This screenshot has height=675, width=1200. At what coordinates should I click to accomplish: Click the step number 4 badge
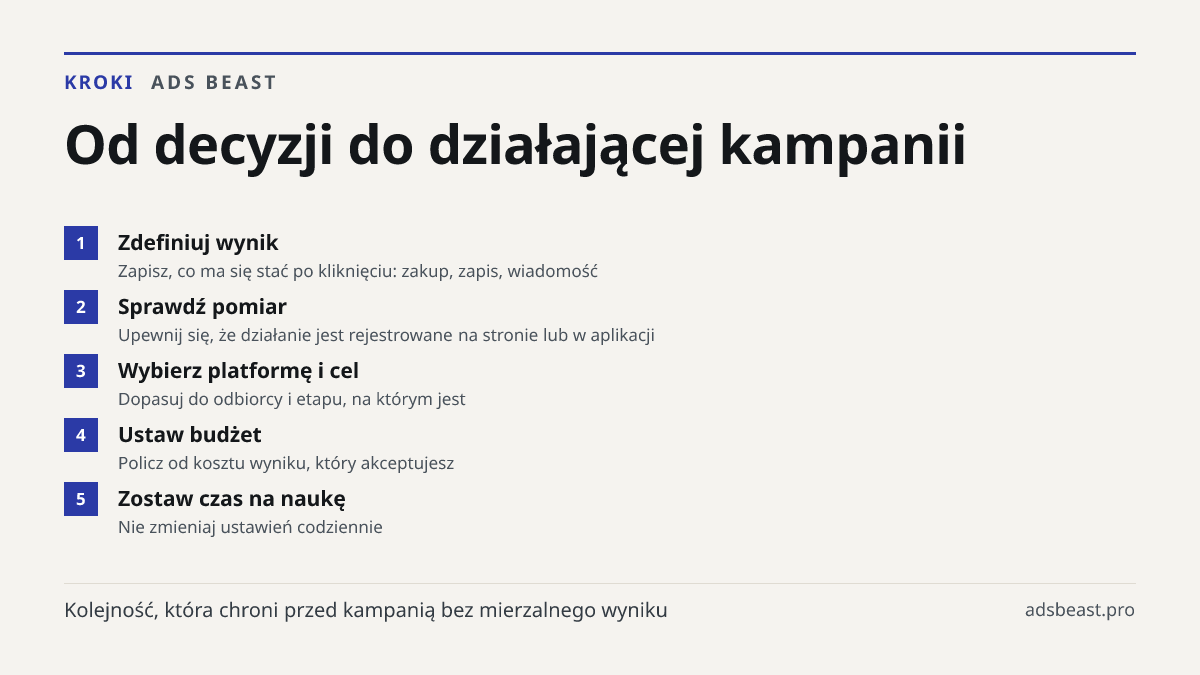[81, 435]
